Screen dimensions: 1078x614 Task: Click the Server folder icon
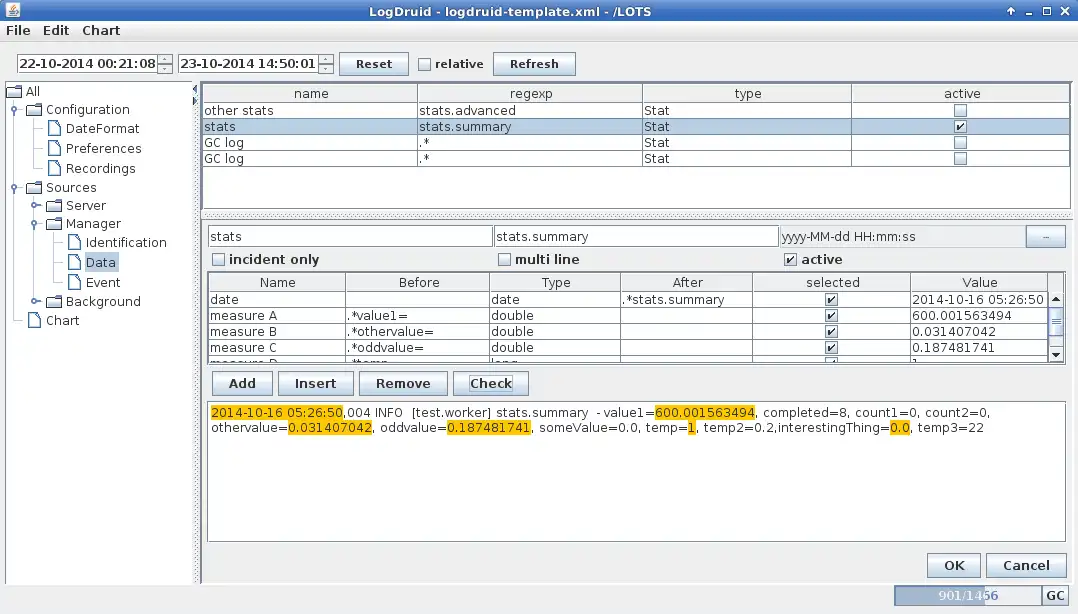click(x=54, y=206)
